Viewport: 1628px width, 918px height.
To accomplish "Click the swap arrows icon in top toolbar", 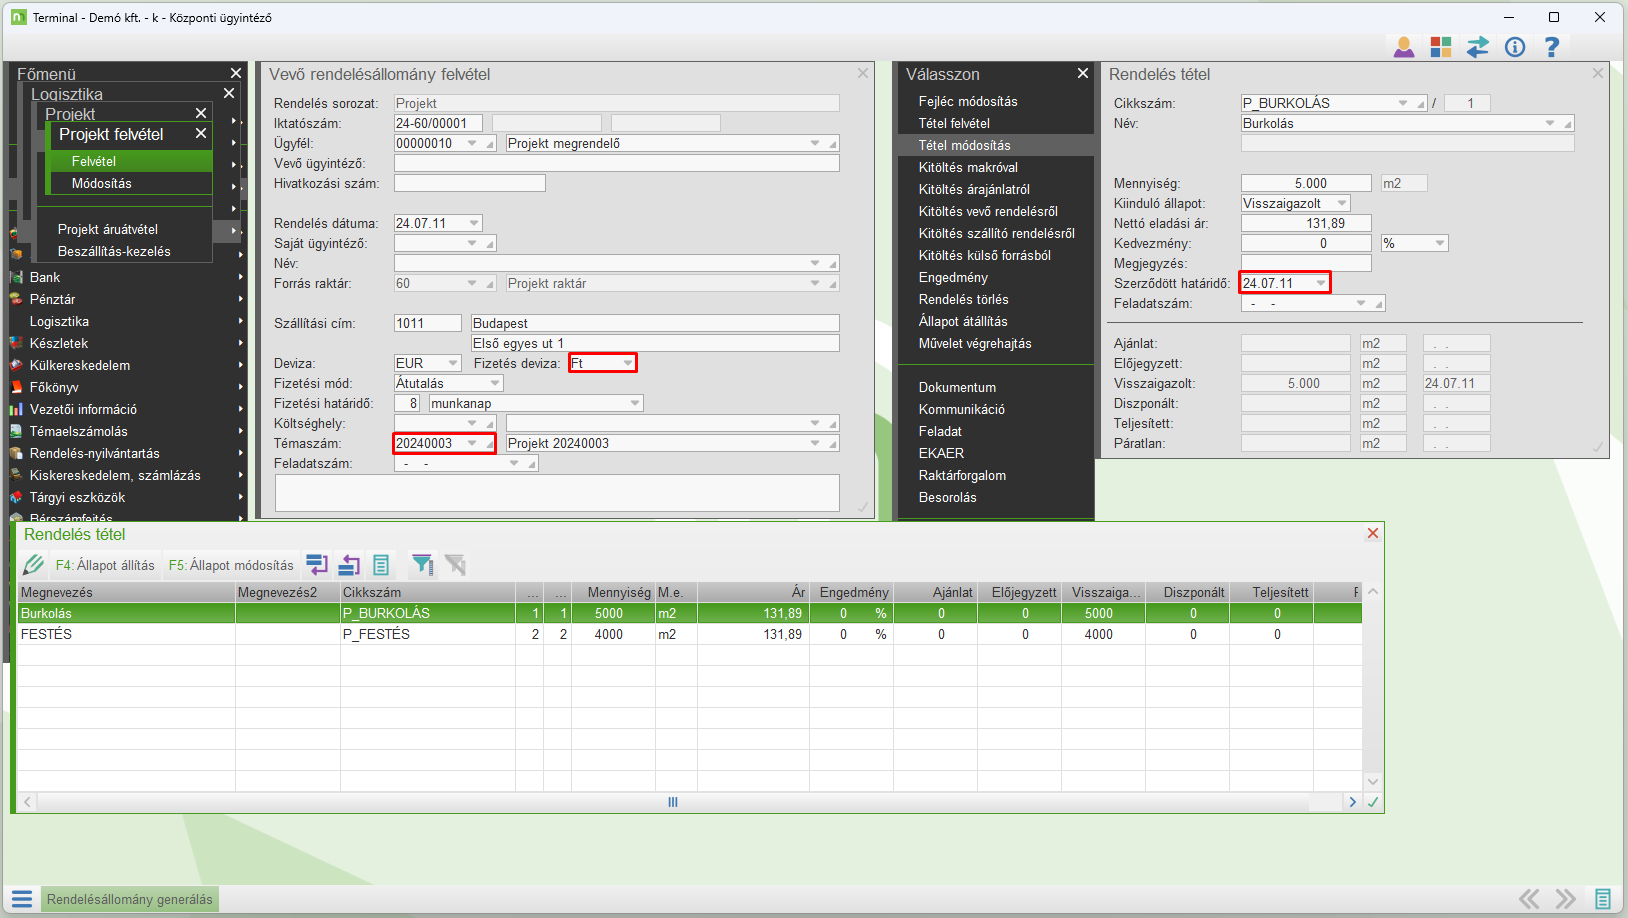I will point(1478,47).
